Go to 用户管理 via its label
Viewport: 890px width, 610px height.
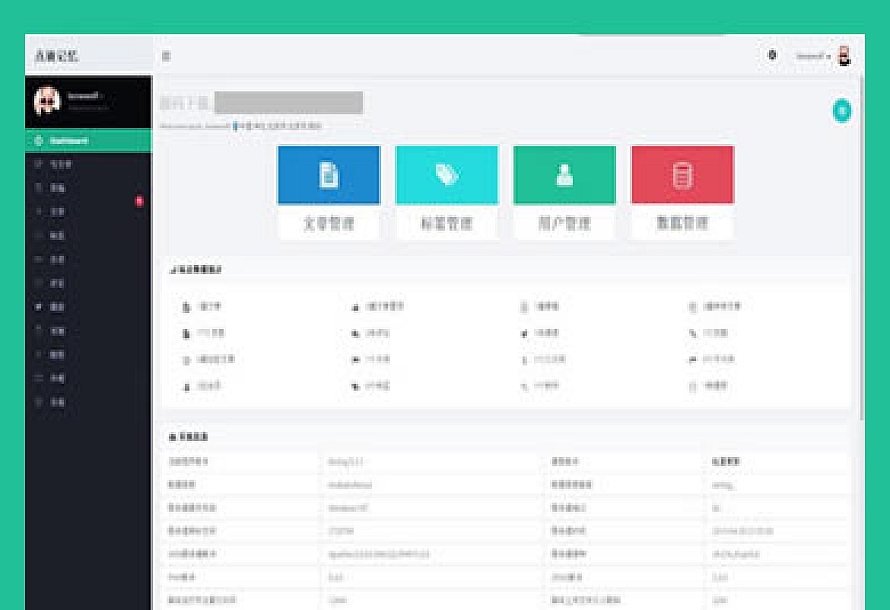564,224
